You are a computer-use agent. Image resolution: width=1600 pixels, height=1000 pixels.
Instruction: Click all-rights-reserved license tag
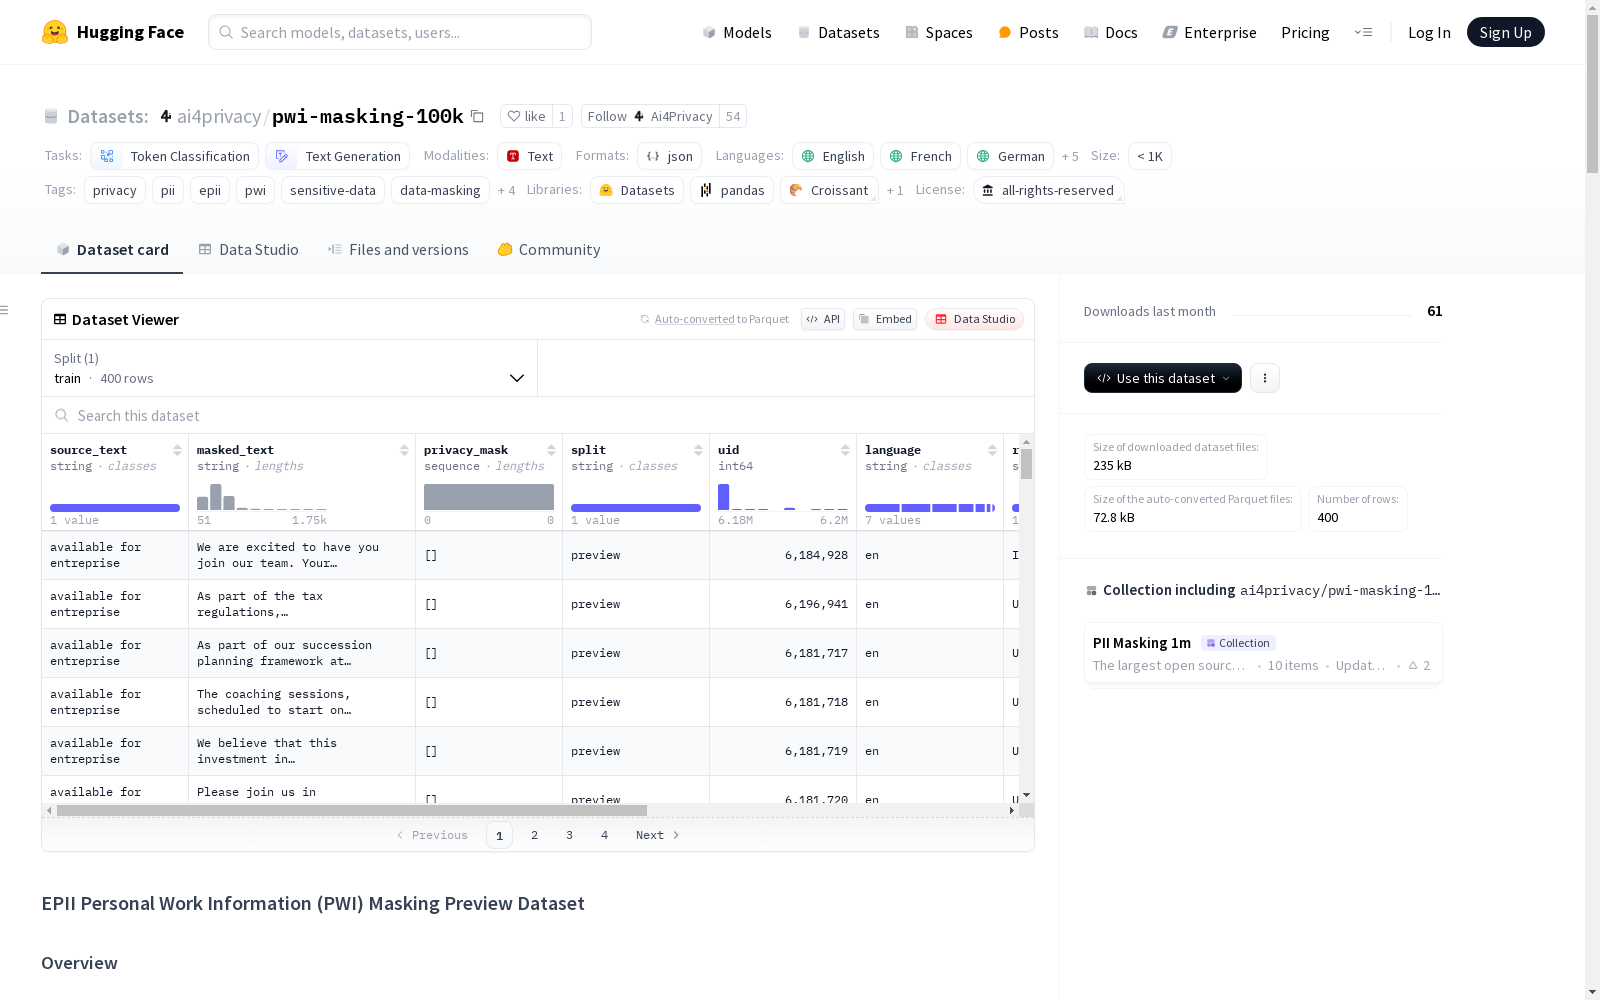[1048, 190]
